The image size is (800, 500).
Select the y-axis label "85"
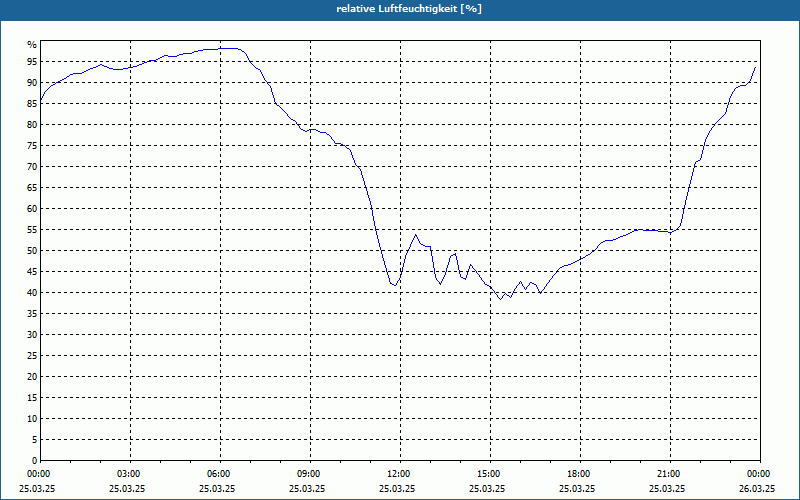[x=32, y=104]
